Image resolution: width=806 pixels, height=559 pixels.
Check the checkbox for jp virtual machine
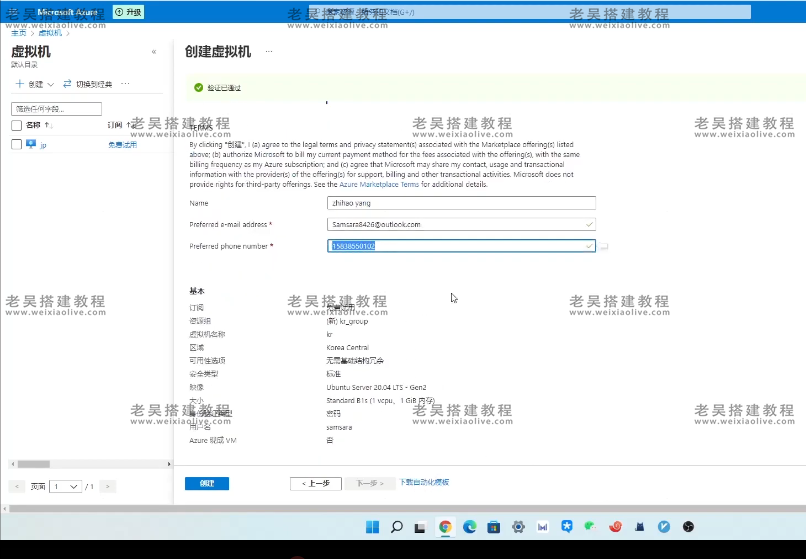tap(16, 145)
